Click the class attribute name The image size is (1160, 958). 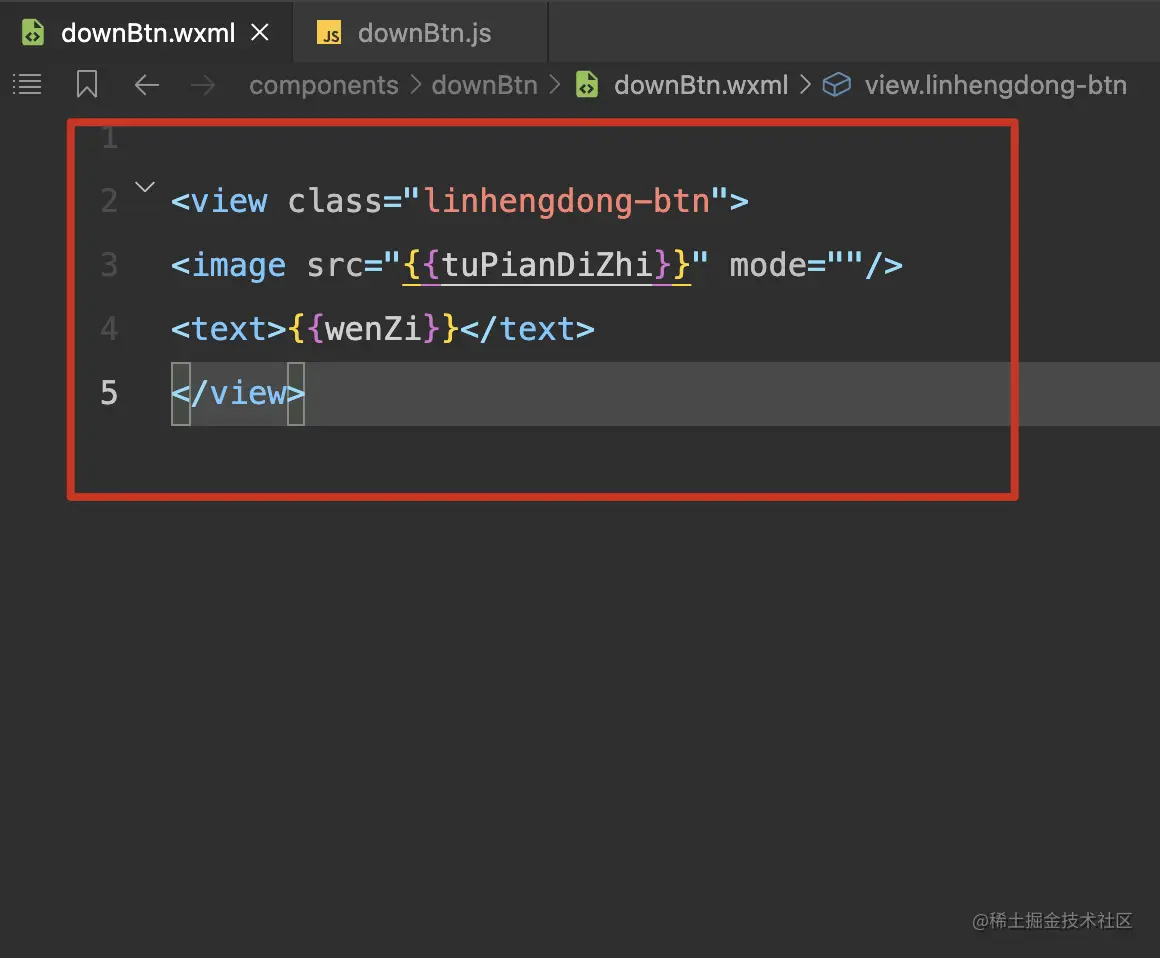tap(334, 201)
